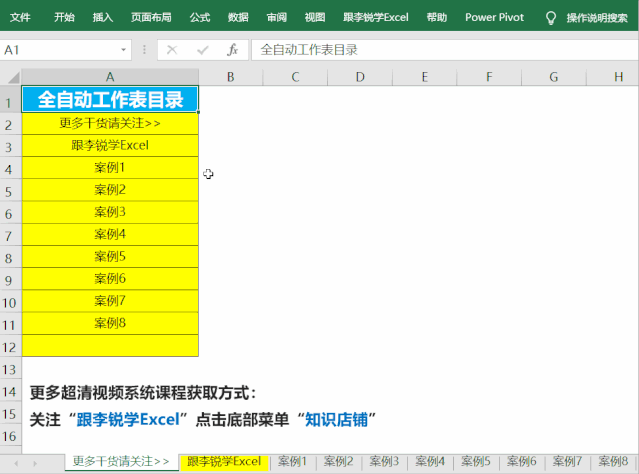The image size is (639, 474).
Task: Click the Select All corner triangle
Action: tap(13, 77)
